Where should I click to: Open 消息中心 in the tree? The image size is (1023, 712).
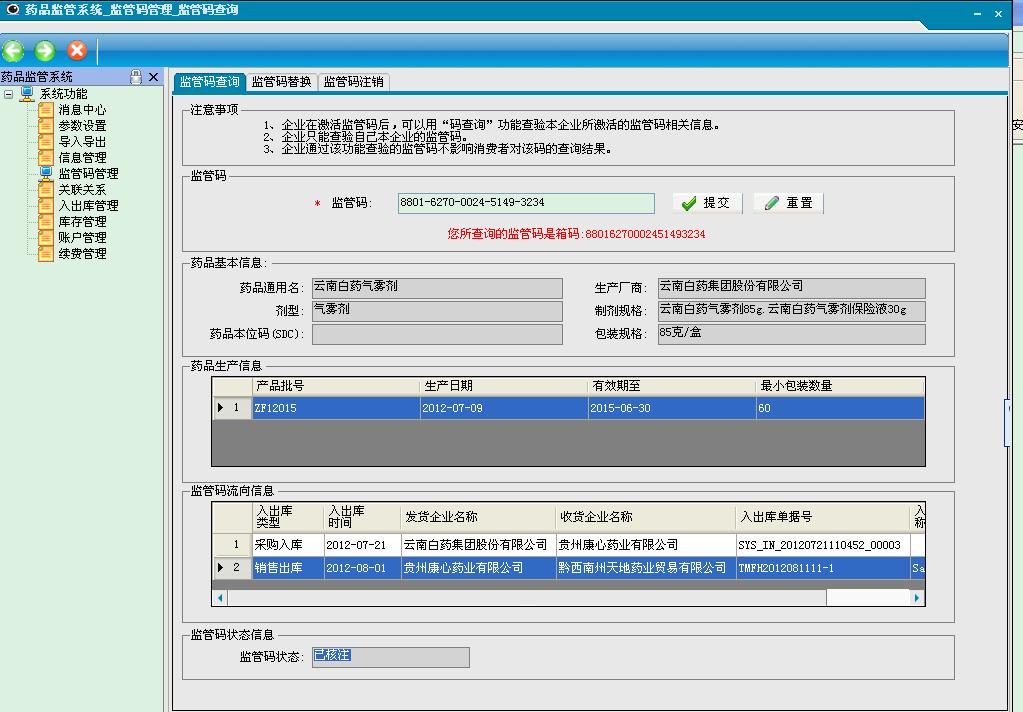[x=82, y=110]
